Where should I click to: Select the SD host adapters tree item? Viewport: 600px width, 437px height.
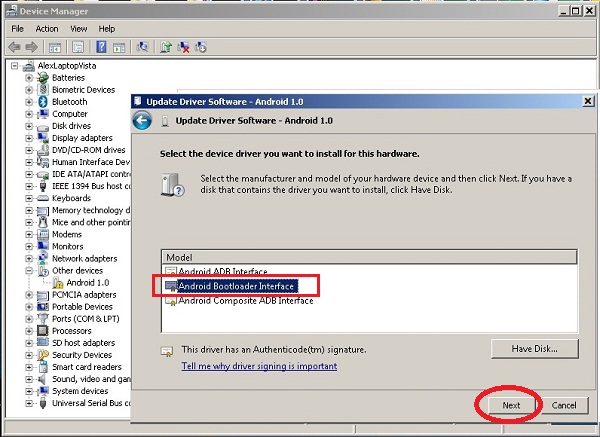point(83,343)
